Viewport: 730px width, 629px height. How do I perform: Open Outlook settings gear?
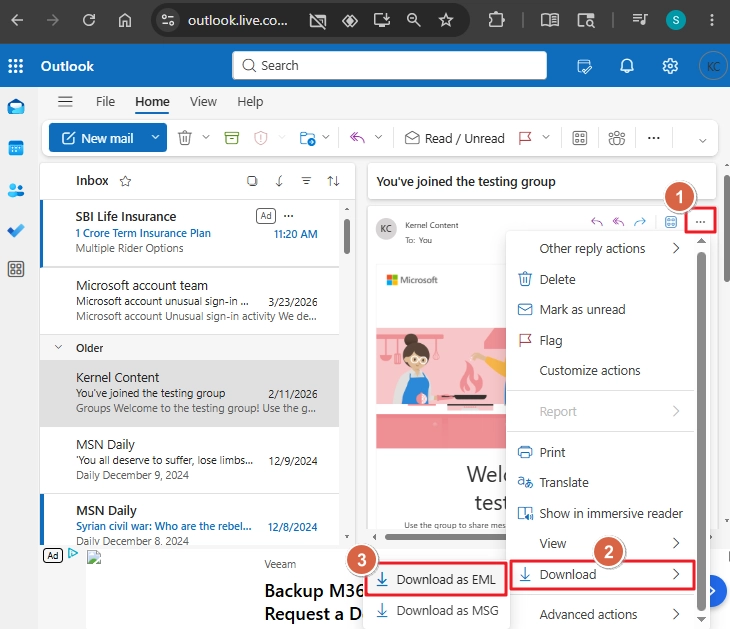[670, 66]
